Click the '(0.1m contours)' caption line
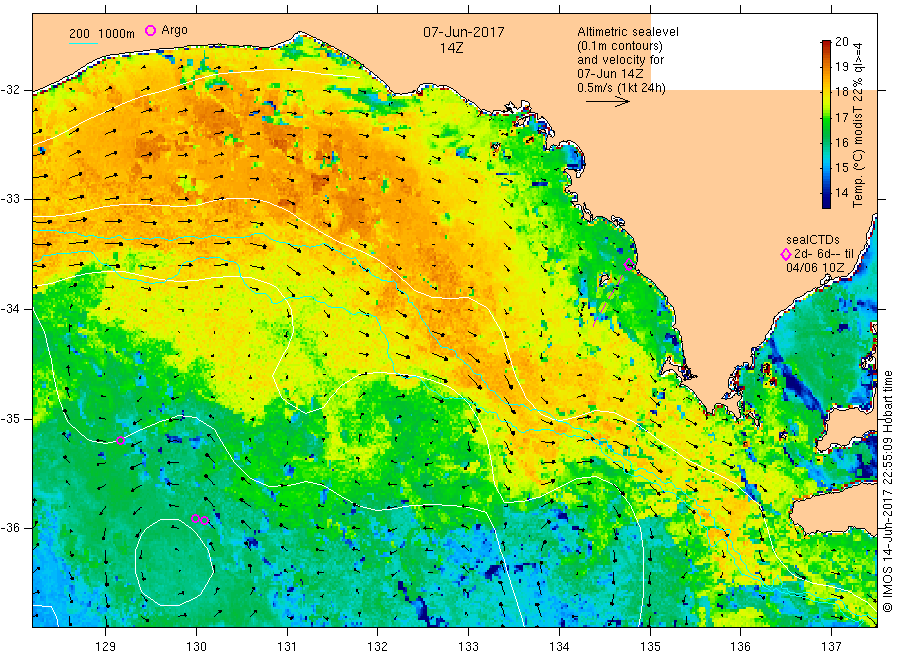Screen dimensions: 900x660 click(x=620, y=46)
